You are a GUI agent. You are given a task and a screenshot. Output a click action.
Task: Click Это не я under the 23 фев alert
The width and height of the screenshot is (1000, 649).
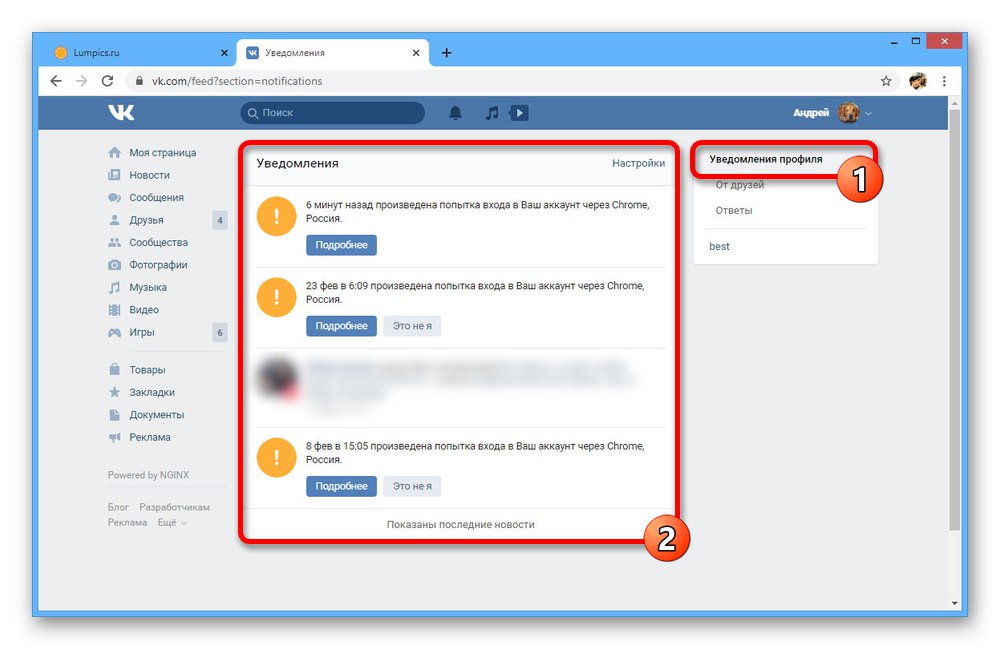point(412,326)
